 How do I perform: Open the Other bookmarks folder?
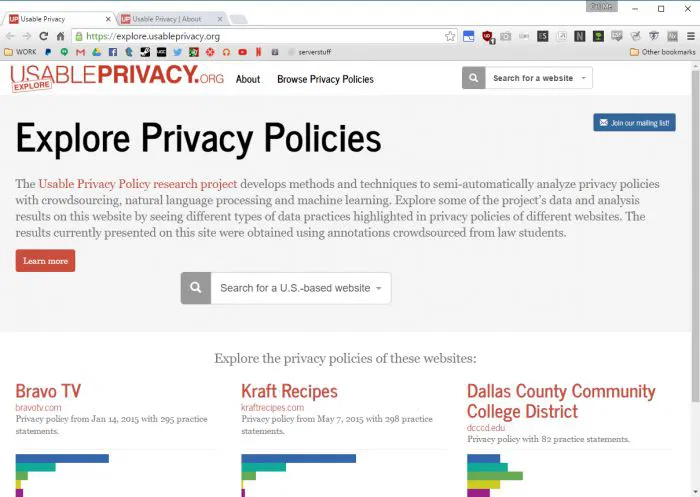(662, 52)
